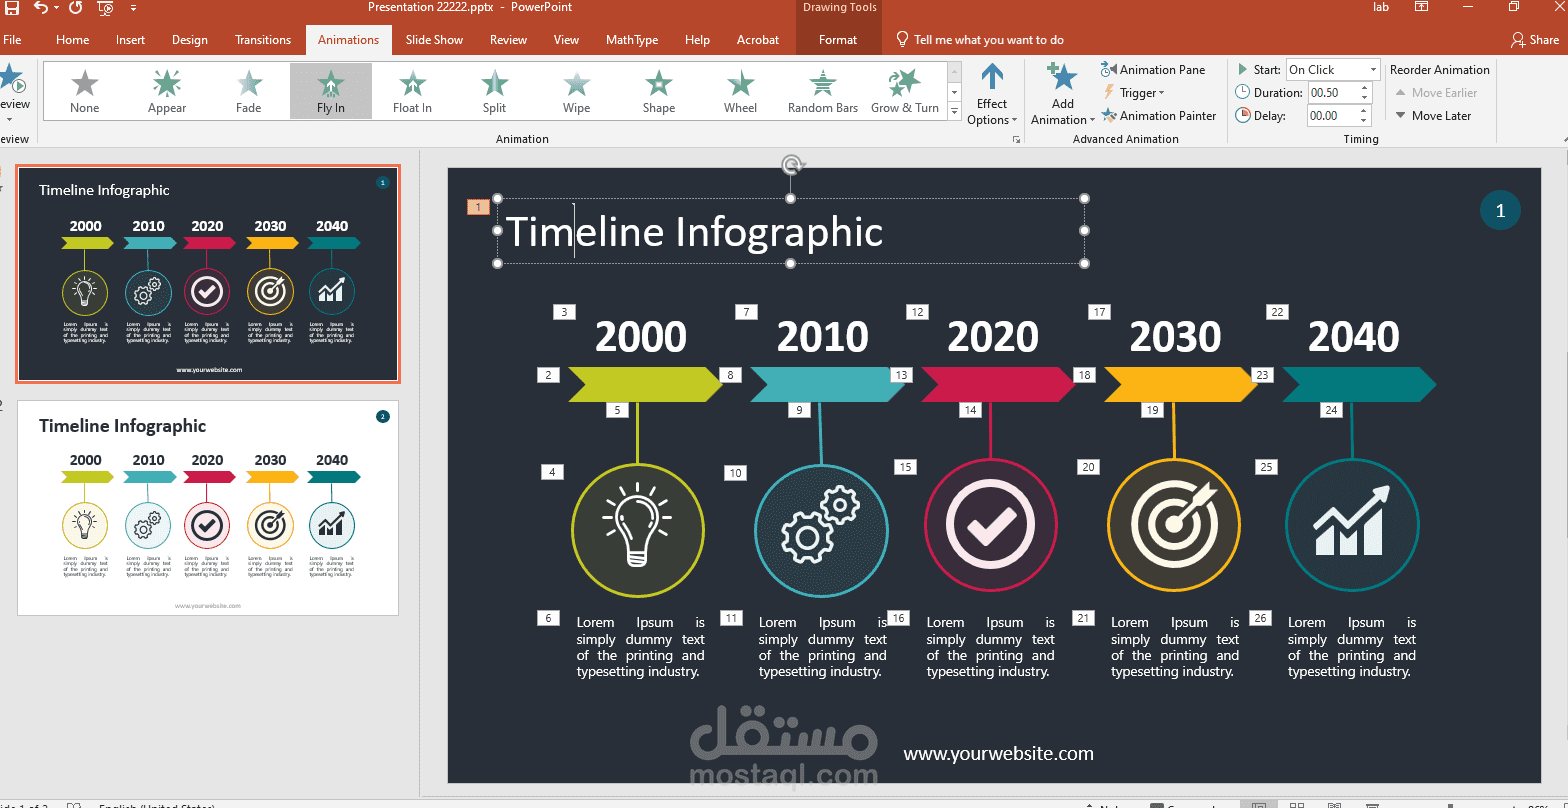Screen dimensions: 1568x808
Task: Select the yellow-green 2000 arrow shape
Action: click(645, 384)
